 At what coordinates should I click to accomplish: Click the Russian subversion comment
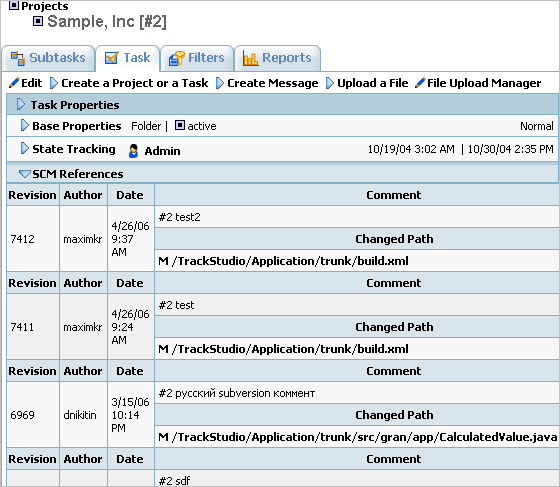click(237, 393)
